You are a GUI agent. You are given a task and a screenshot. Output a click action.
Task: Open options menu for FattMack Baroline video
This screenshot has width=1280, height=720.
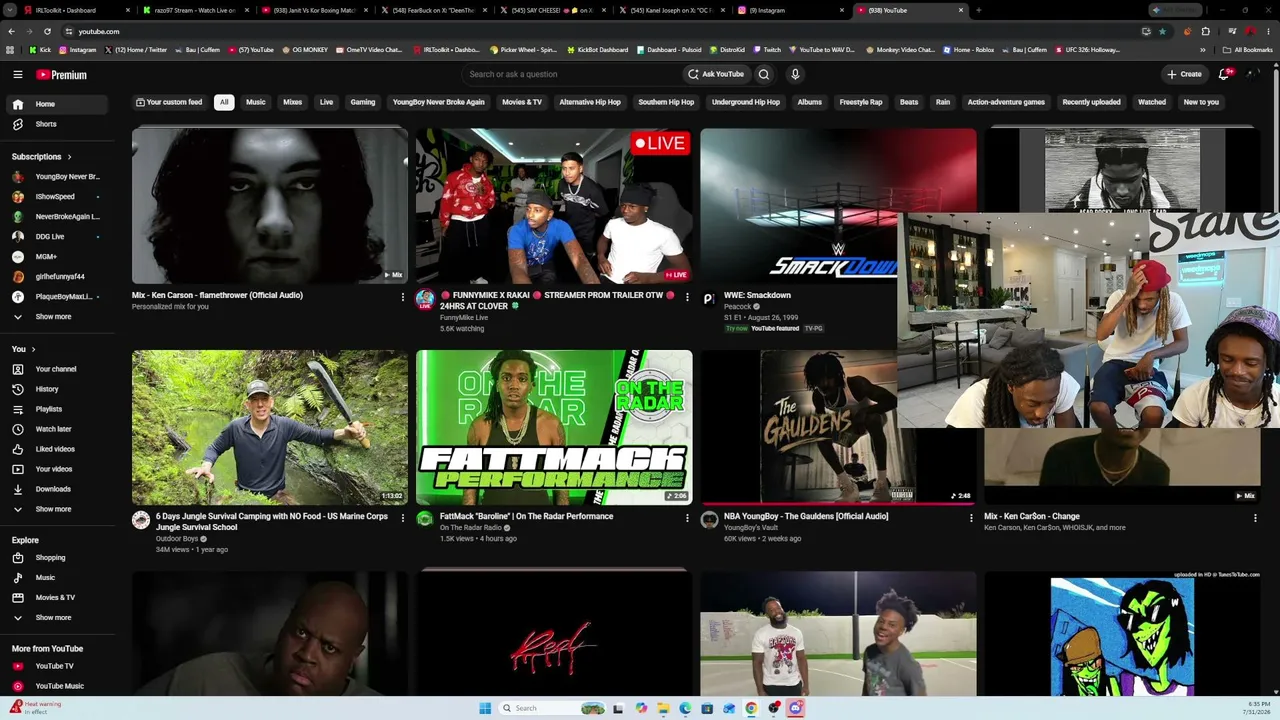pos(687,518)
